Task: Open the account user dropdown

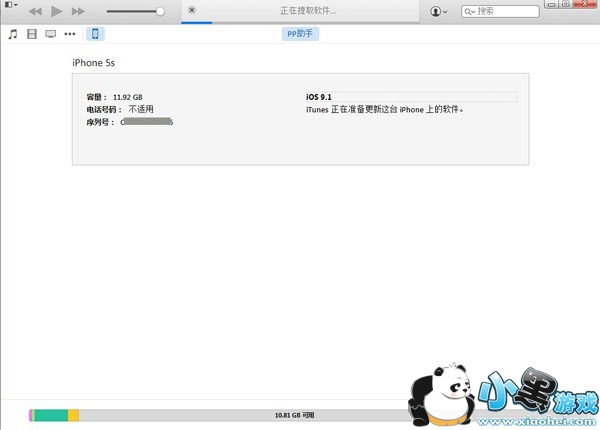Action: (439, 11)
